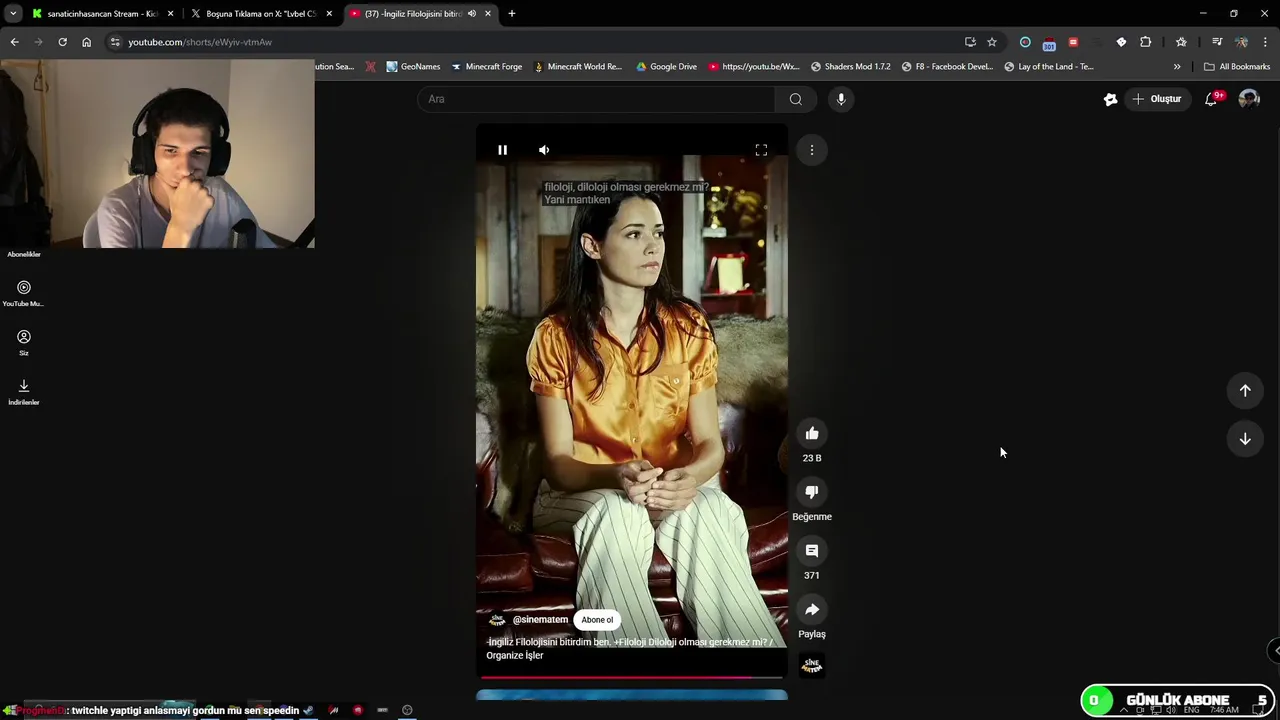This screenshot has height=720, width=1280.
Task: Click the YouTube search magnifier button
Action: click(x=796, y=99)
